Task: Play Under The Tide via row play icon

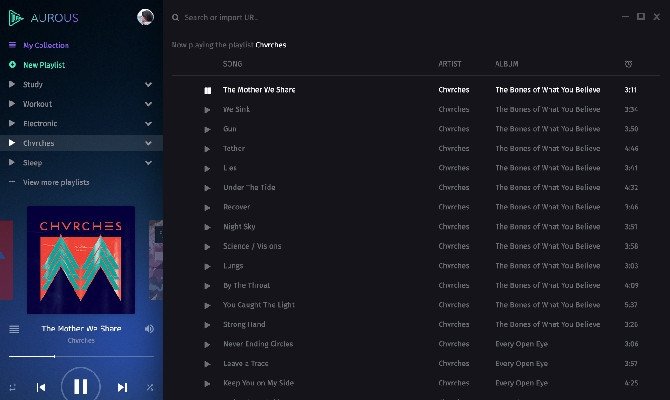Action: pos(207,188)
